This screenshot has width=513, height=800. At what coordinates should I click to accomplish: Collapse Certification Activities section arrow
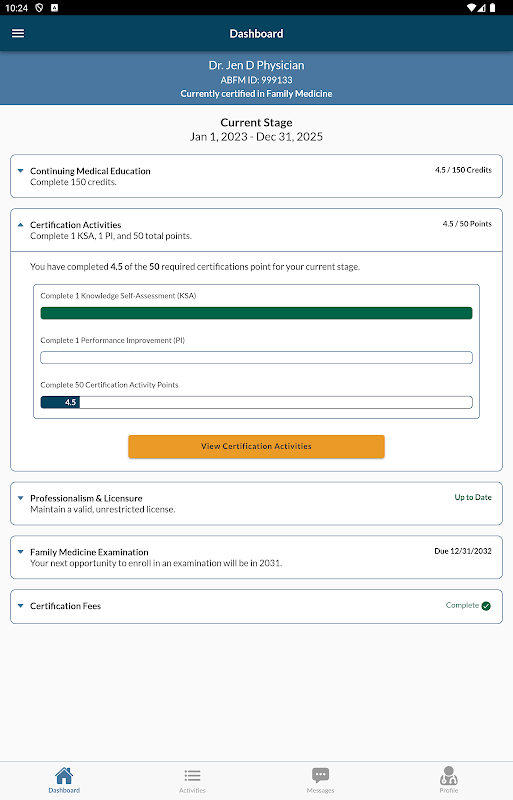(x=20, y=224)
